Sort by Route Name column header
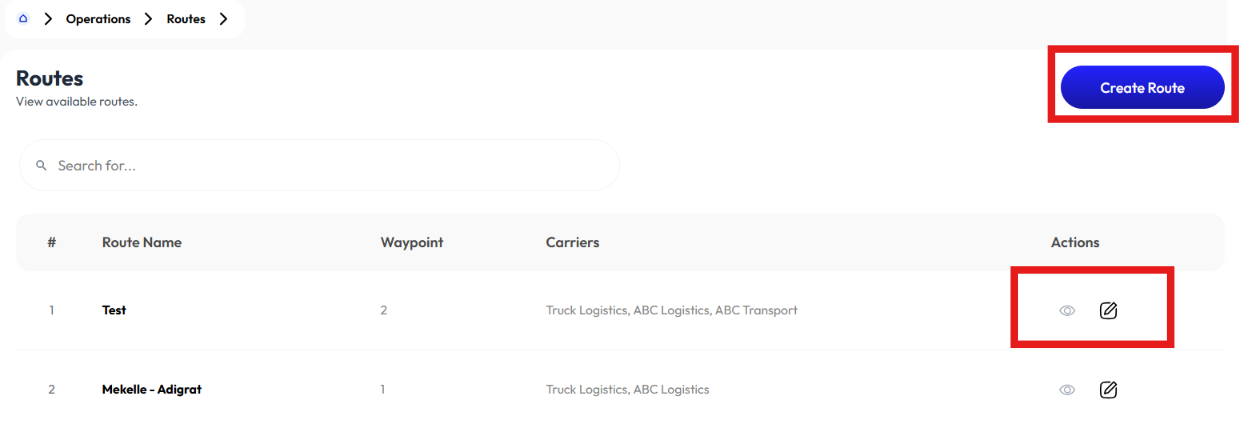The width and height of the screenshot is (1240, 425). point(142,243)
